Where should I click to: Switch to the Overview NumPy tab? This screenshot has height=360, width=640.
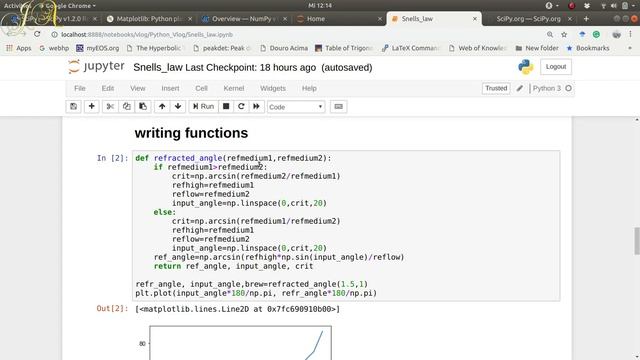pos(244,19)
